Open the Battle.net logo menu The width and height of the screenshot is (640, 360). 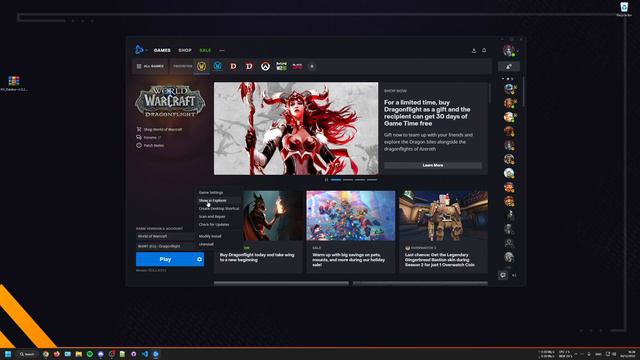coord(139,50)
